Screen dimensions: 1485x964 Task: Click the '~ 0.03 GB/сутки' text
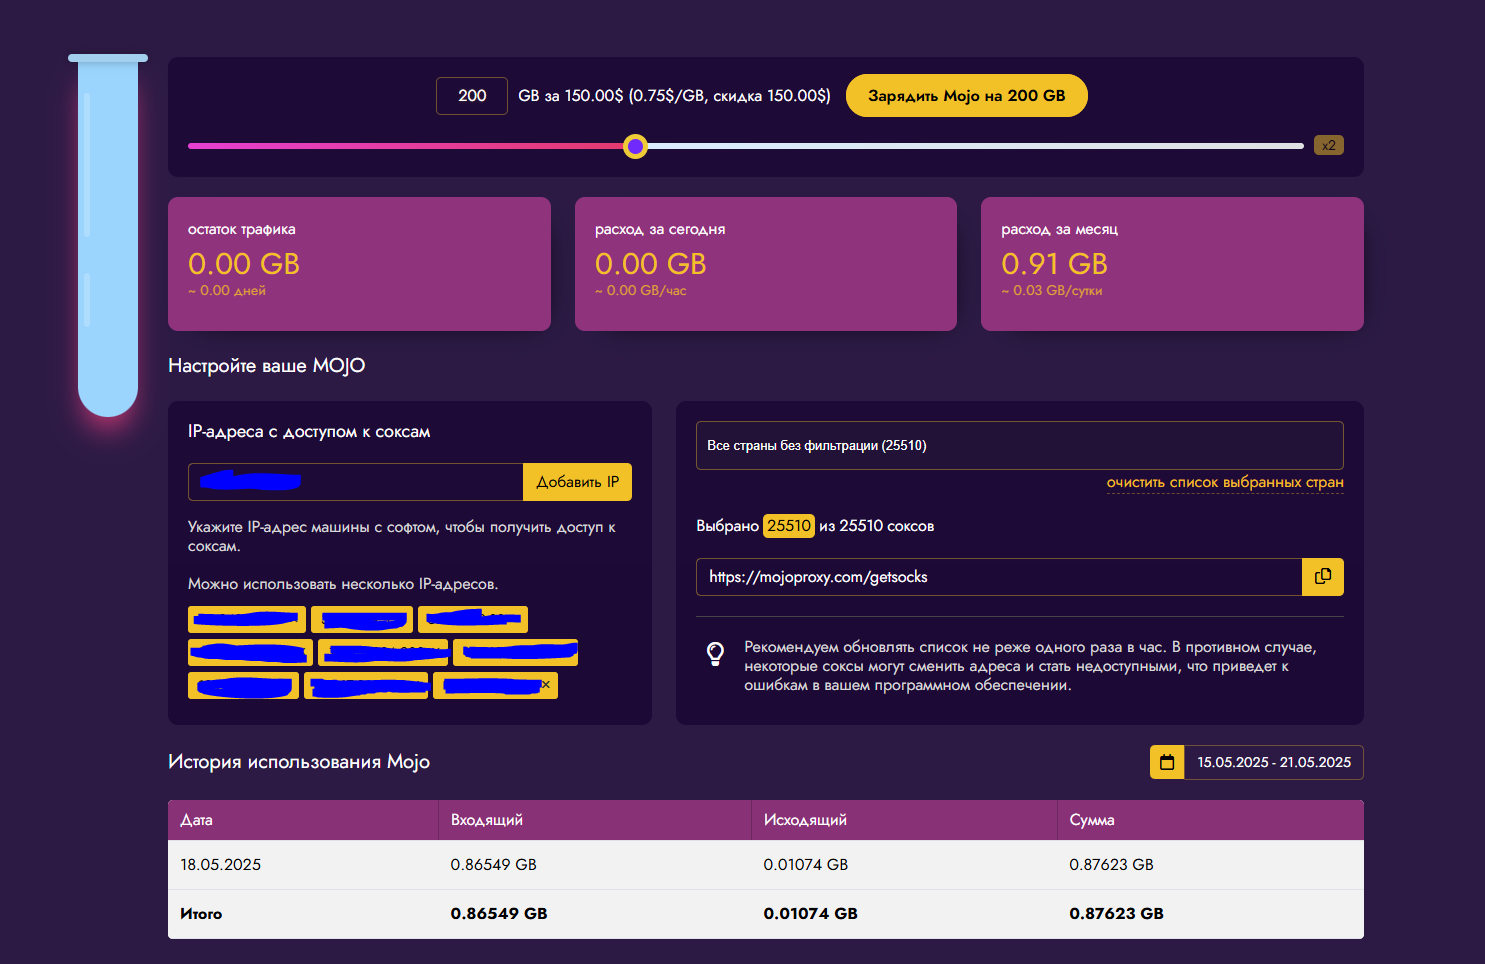click(1052, 291)
